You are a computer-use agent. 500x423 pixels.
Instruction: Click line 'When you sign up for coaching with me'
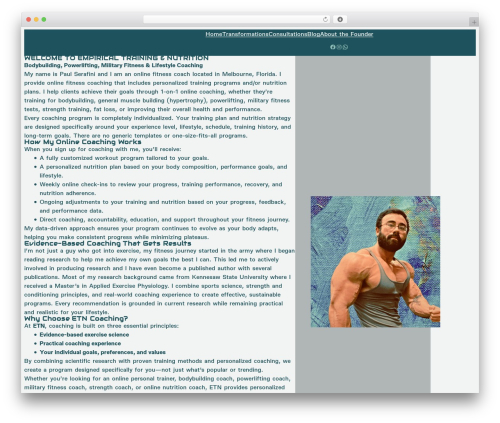click(103, 149)
